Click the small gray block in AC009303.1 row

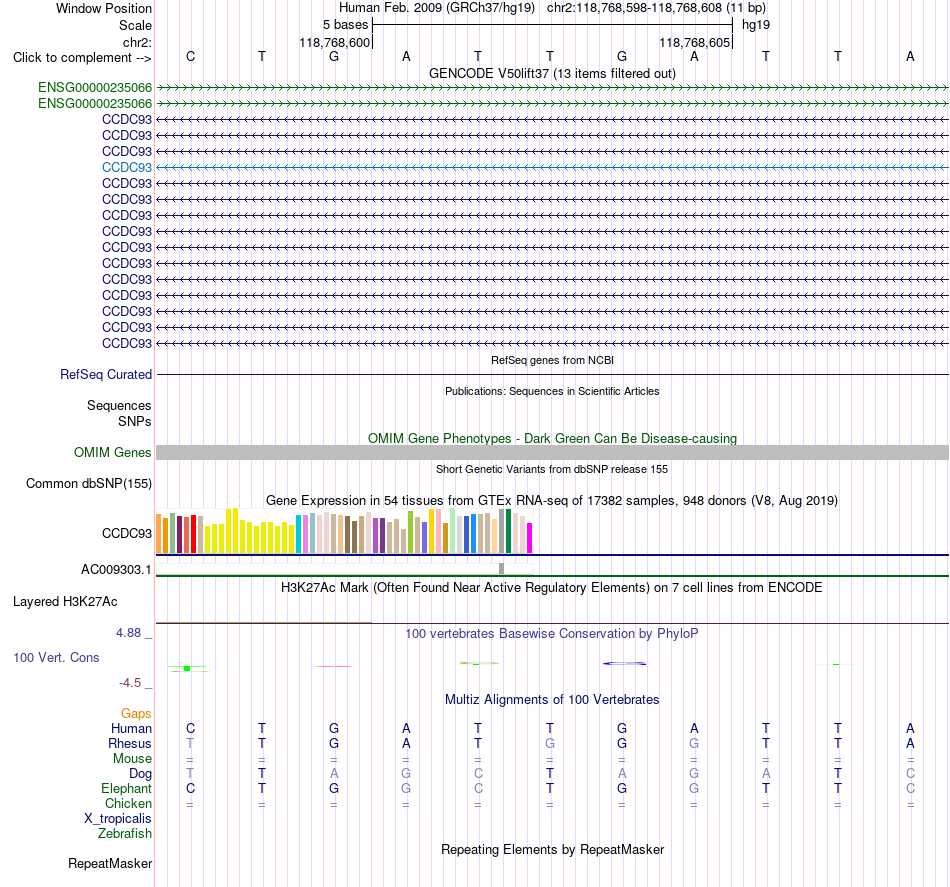(501, 568)
